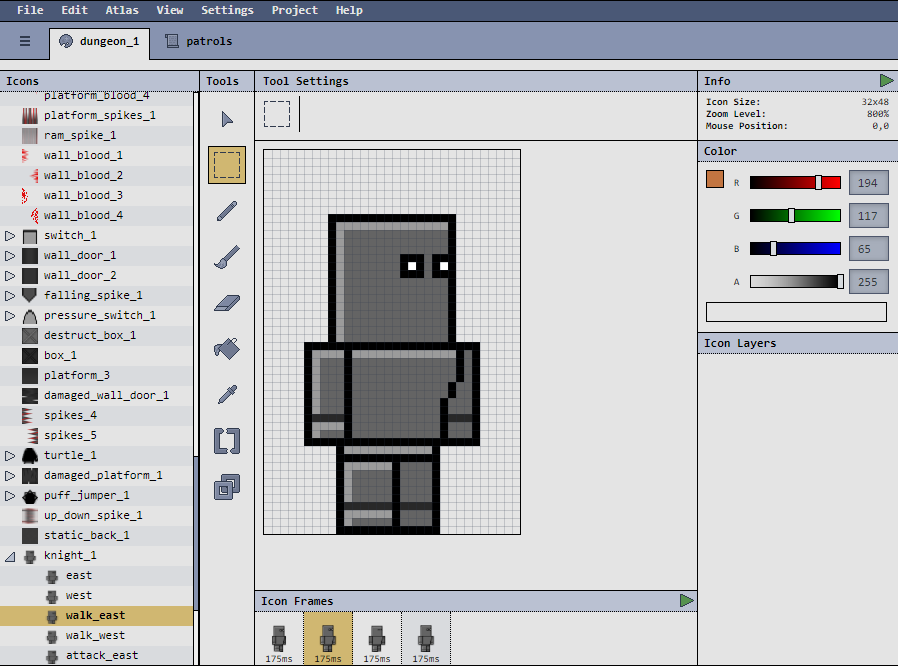
Task: Select the rectangular selection tool
Action: (x=227, y=165)
